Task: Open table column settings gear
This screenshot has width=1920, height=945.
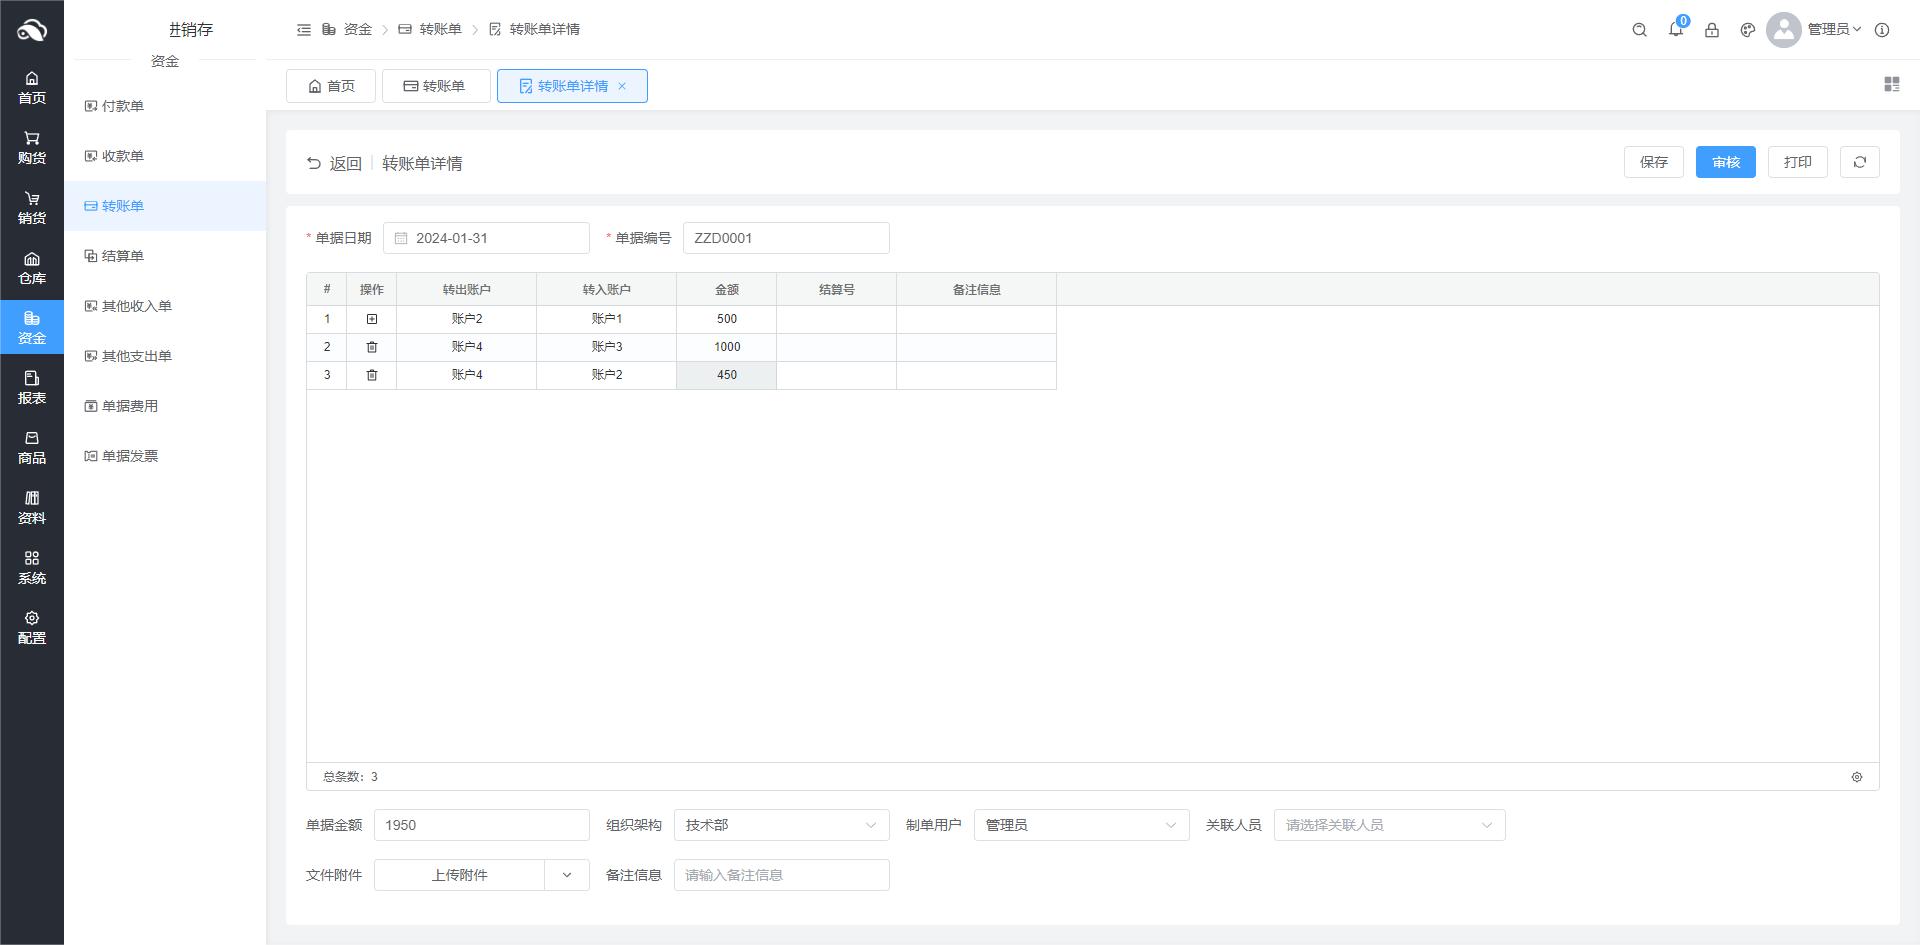Action: pyautogui.click(x=1856, y=777)
